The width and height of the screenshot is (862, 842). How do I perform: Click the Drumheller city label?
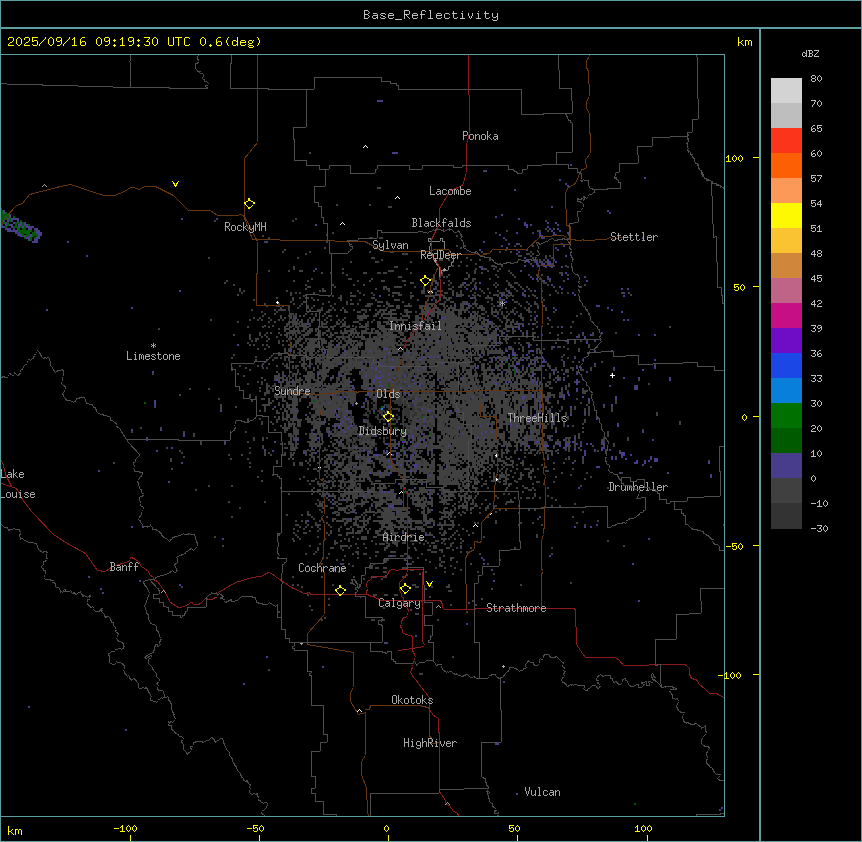[x=638, y=488]
